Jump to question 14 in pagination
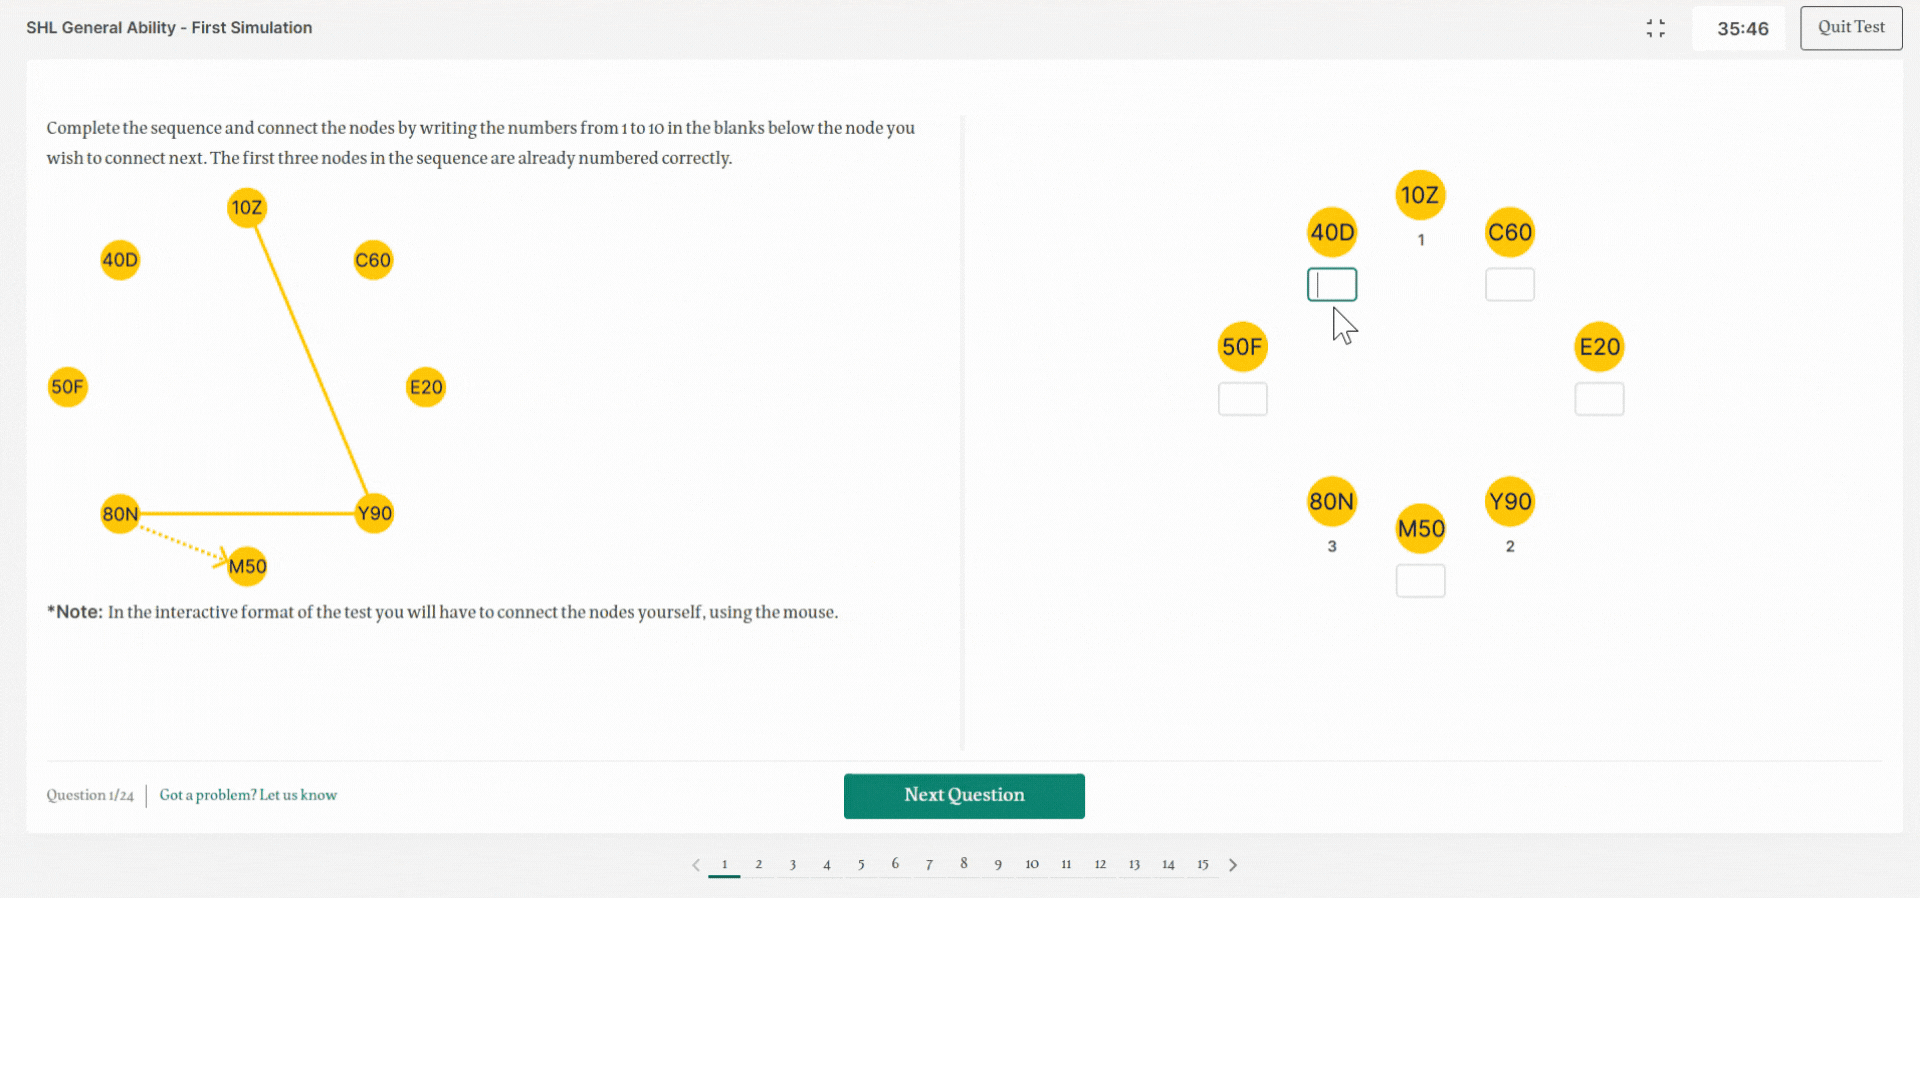Viewport: 1920px width, 1080px height. click(1168, 865)
